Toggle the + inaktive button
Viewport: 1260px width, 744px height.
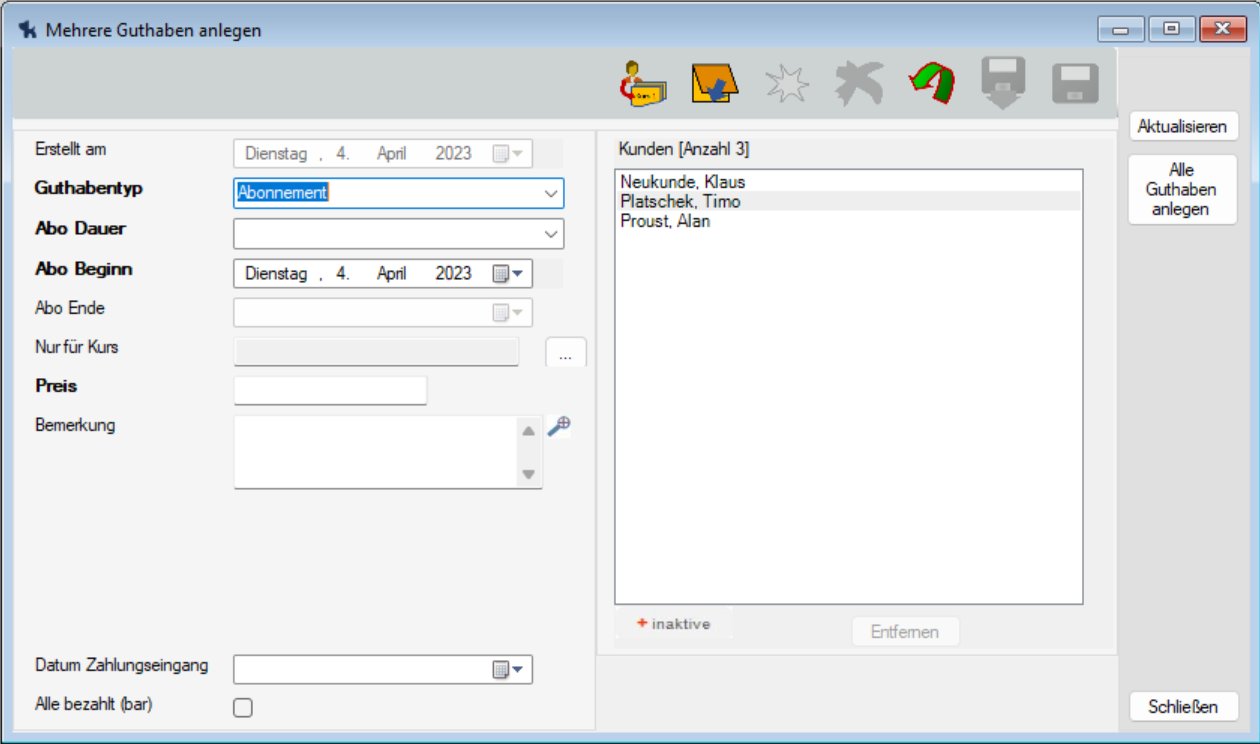(673, 624)
